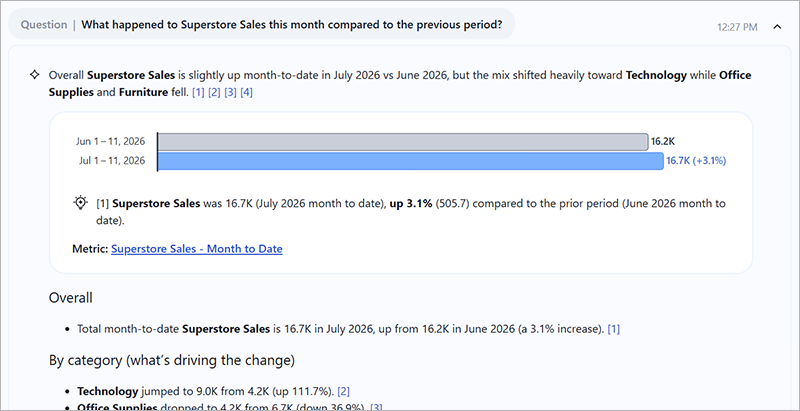
Task: Click the Jun 1 – 11, 2026 axis label
Action: pos(110,141)
